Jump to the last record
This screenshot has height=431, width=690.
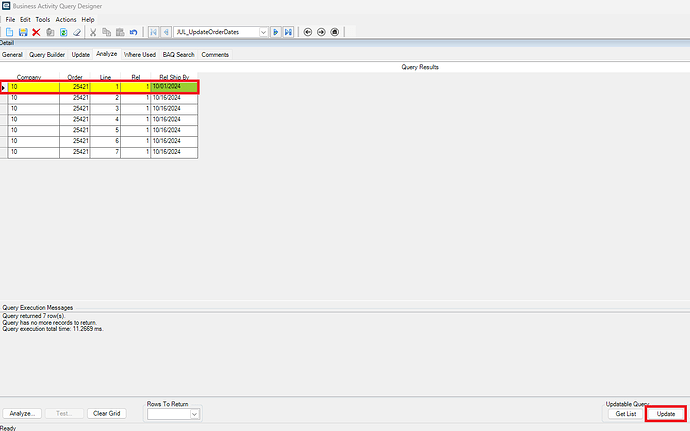click(288, 32)
